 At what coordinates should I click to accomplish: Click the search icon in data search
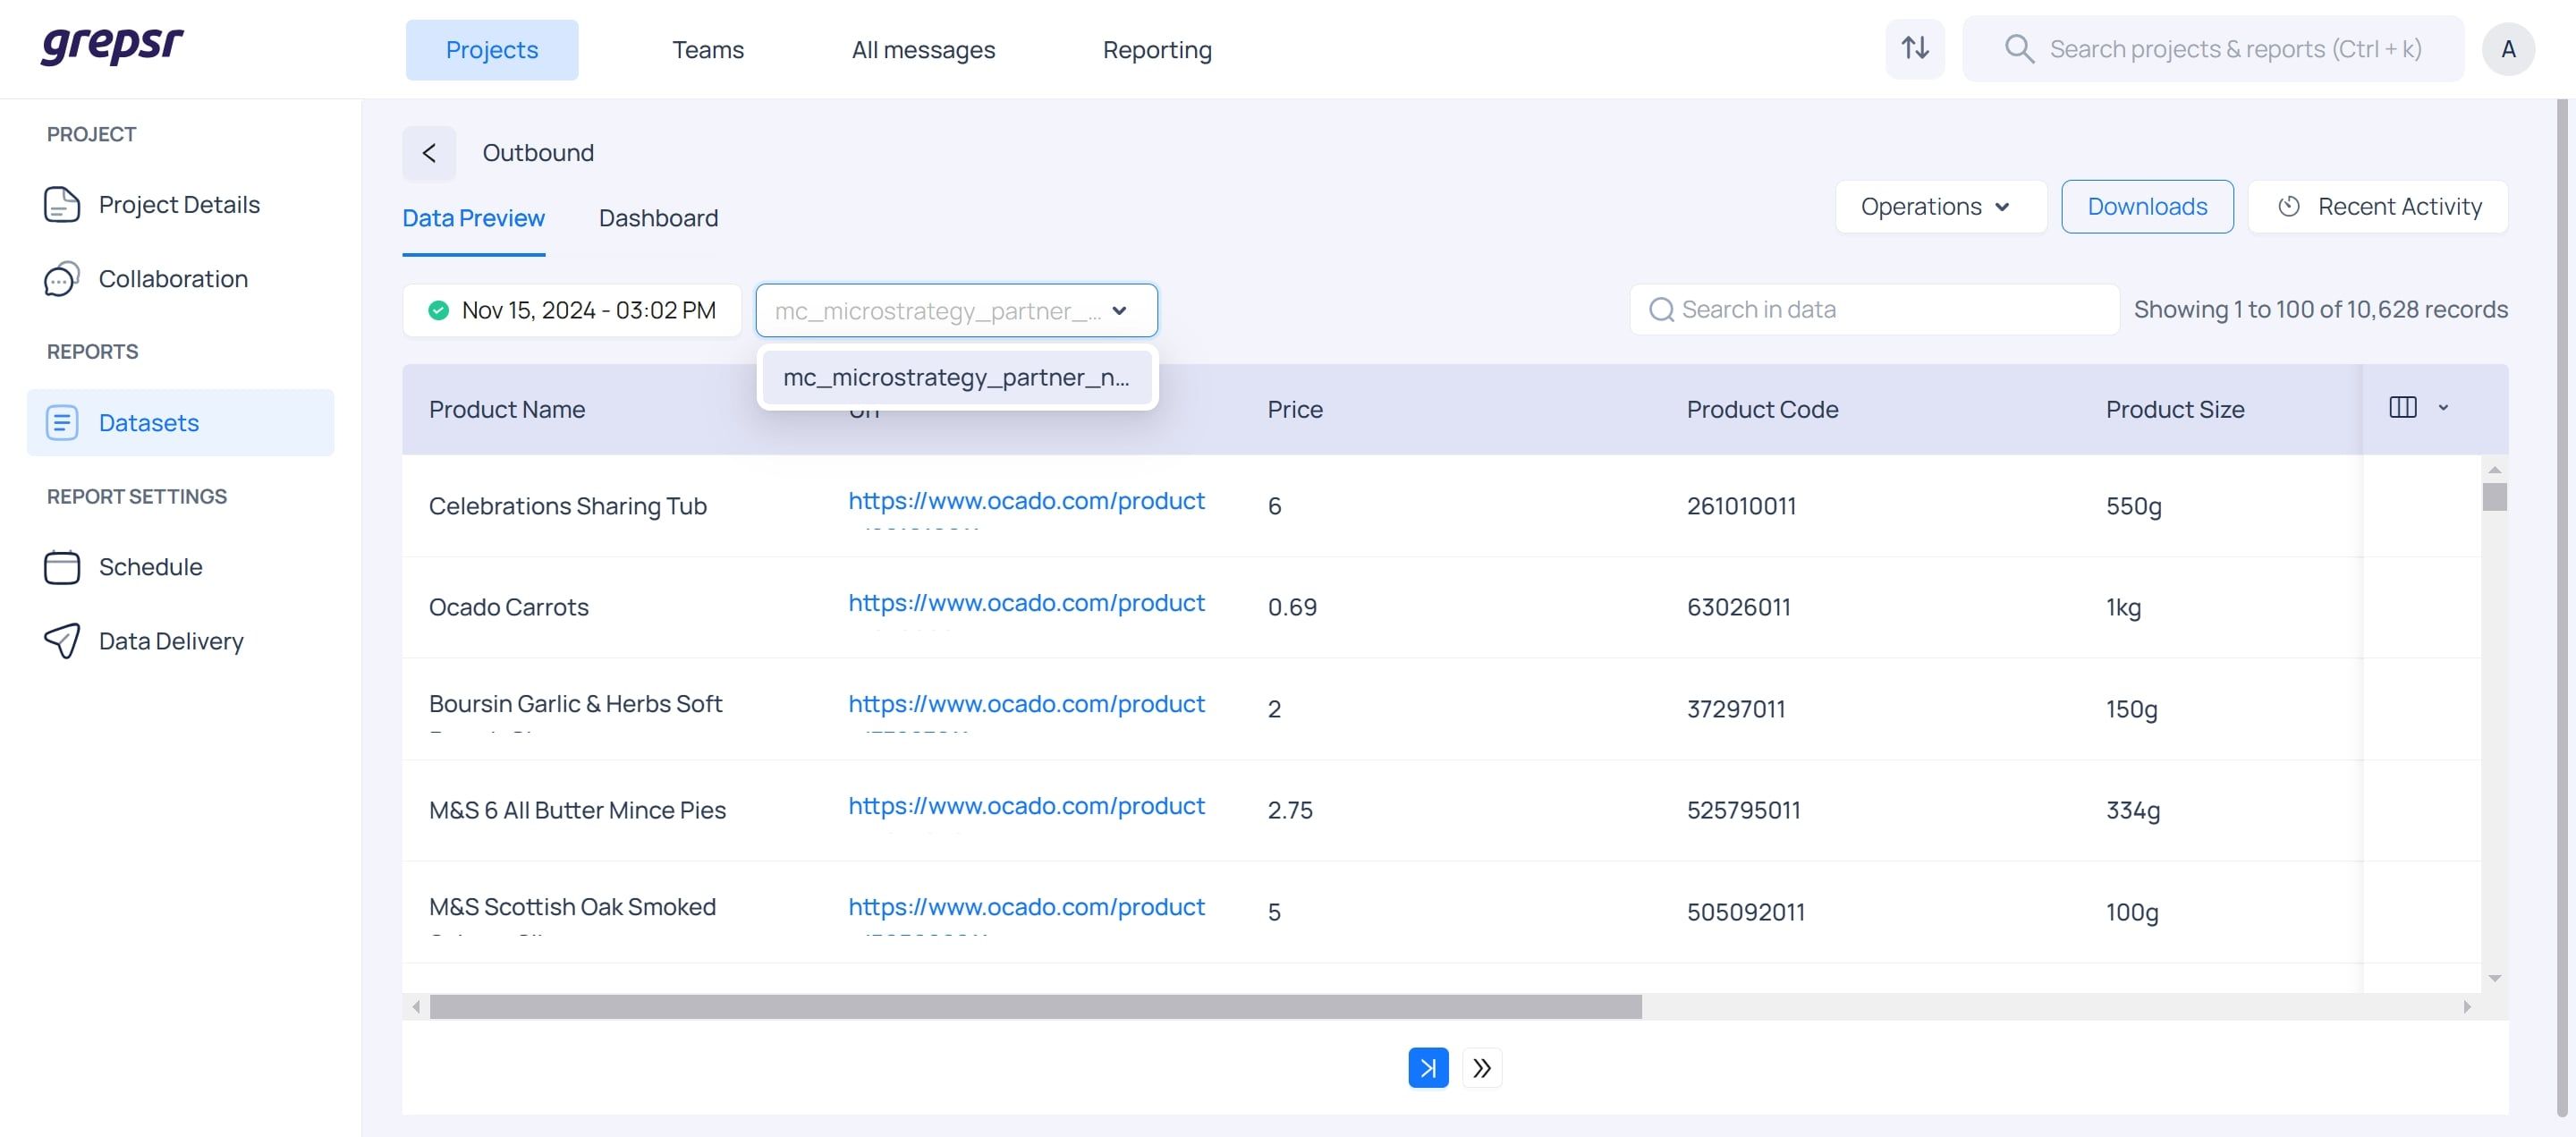click(x=1661, y=310)
